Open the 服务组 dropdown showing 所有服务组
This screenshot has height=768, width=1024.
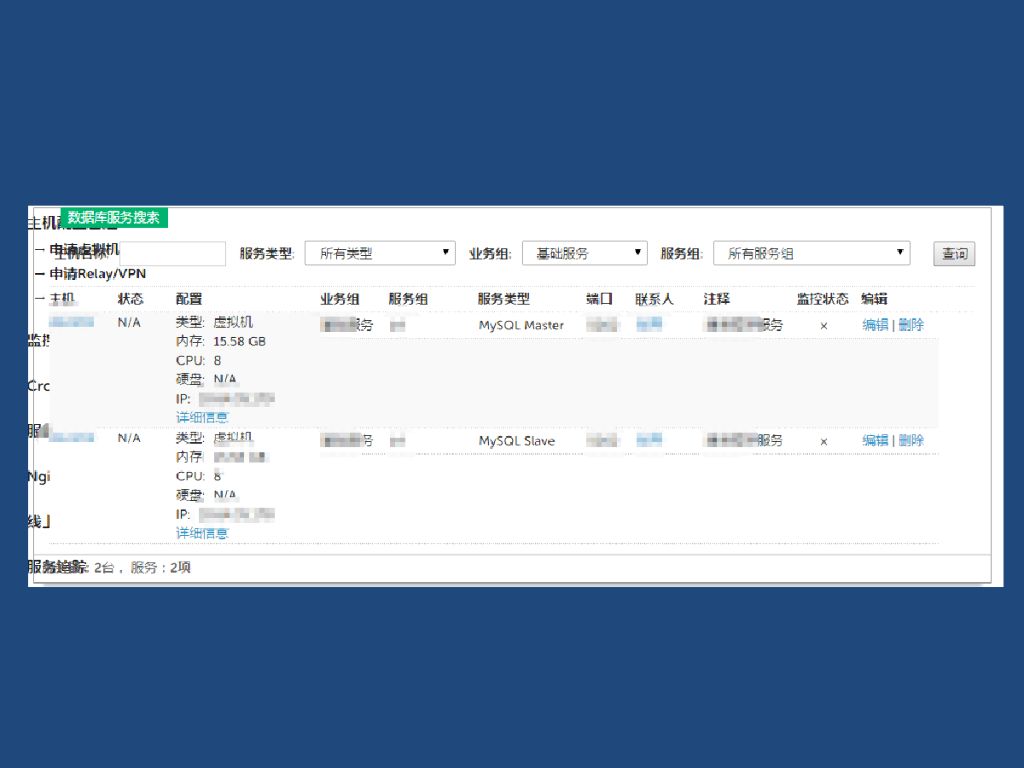pos(811,253)
